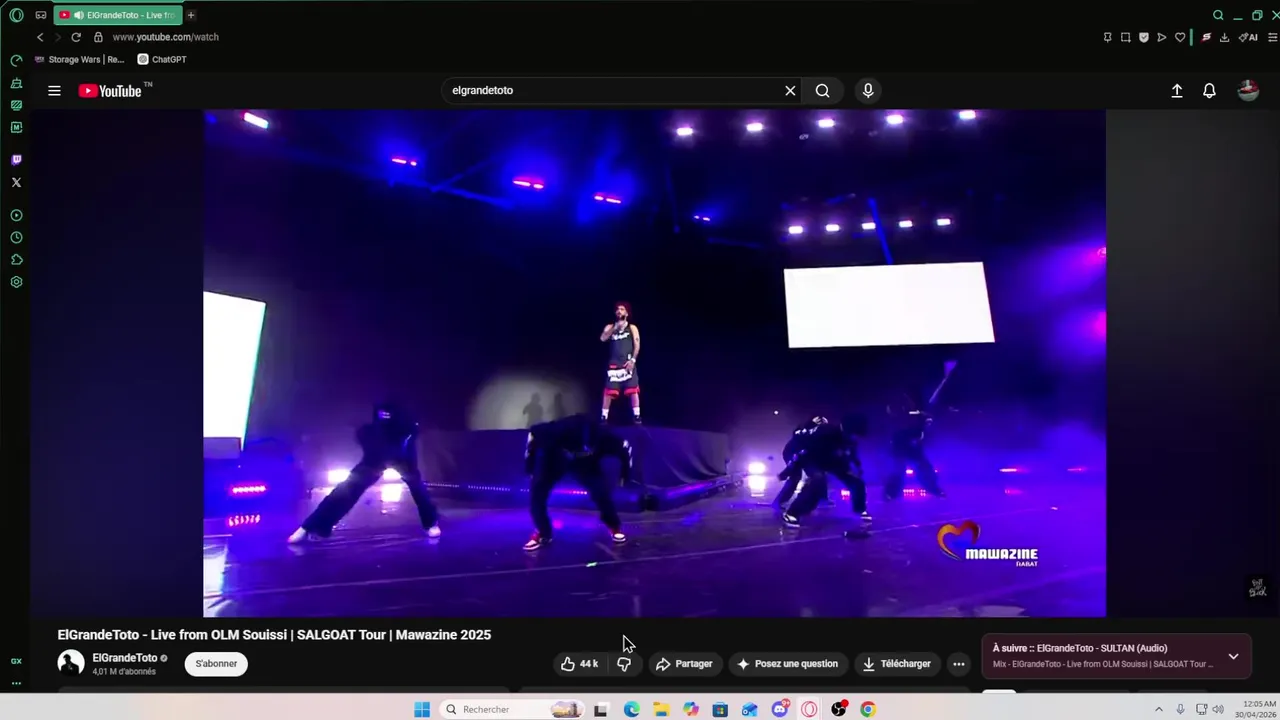Start voice search with the microphone
Image resolution: width=1280 pixels, height=720 pixels.
(x=868, y=90)
